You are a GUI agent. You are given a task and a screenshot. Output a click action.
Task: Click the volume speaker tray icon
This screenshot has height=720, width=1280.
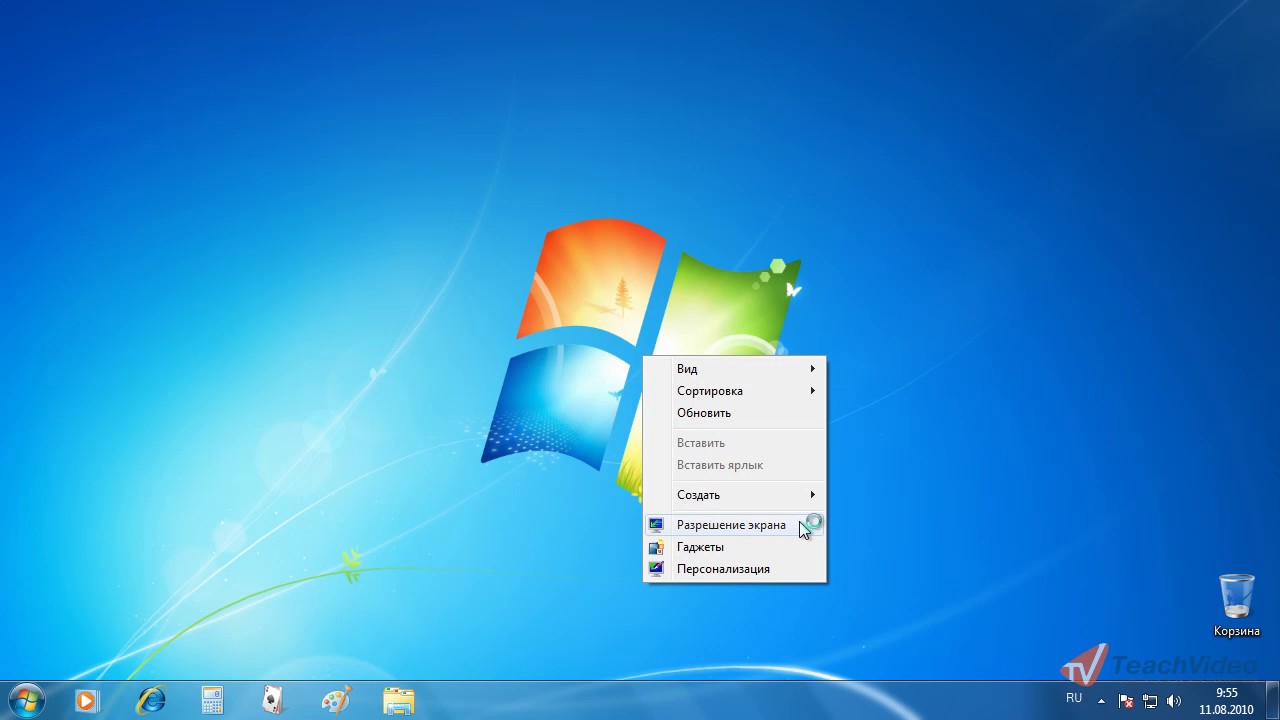(x=1174, y=701)
